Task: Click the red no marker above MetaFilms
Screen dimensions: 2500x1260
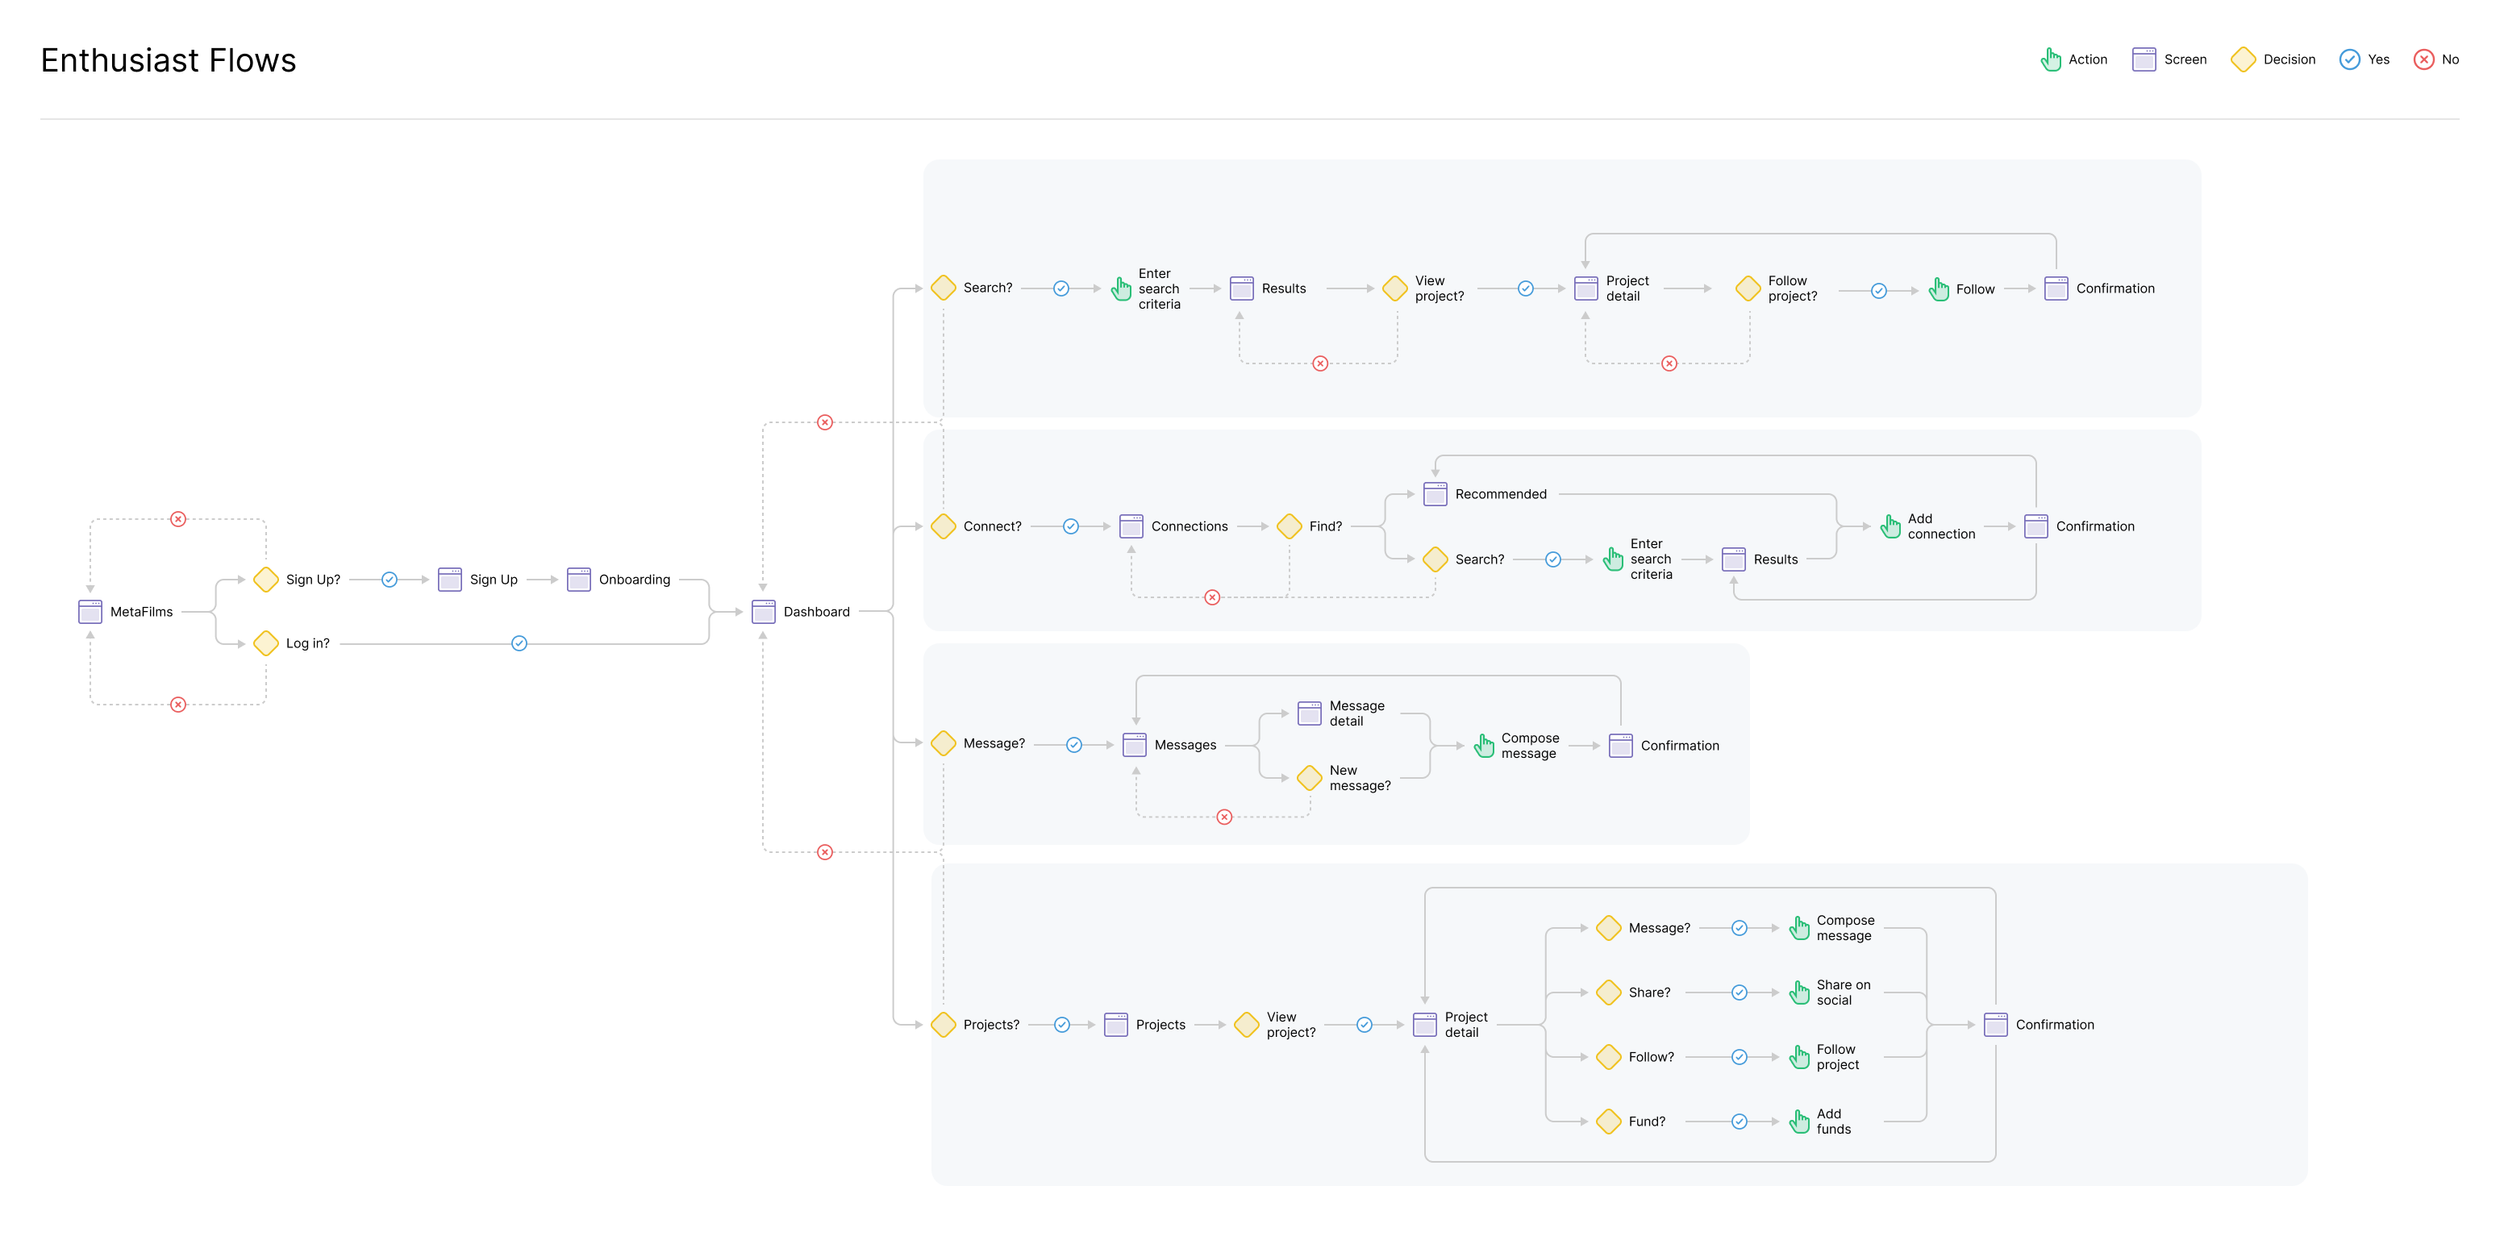Action: [x=178, y=519]
